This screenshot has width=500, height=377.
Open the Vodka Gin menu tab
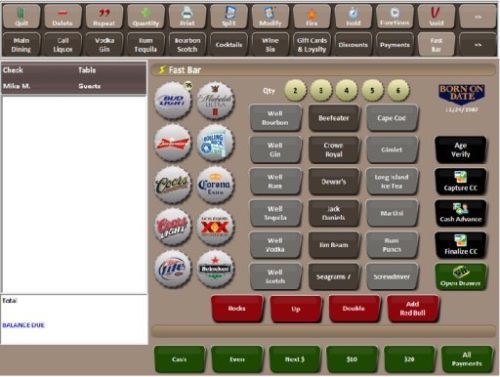[x=104, y=44]
